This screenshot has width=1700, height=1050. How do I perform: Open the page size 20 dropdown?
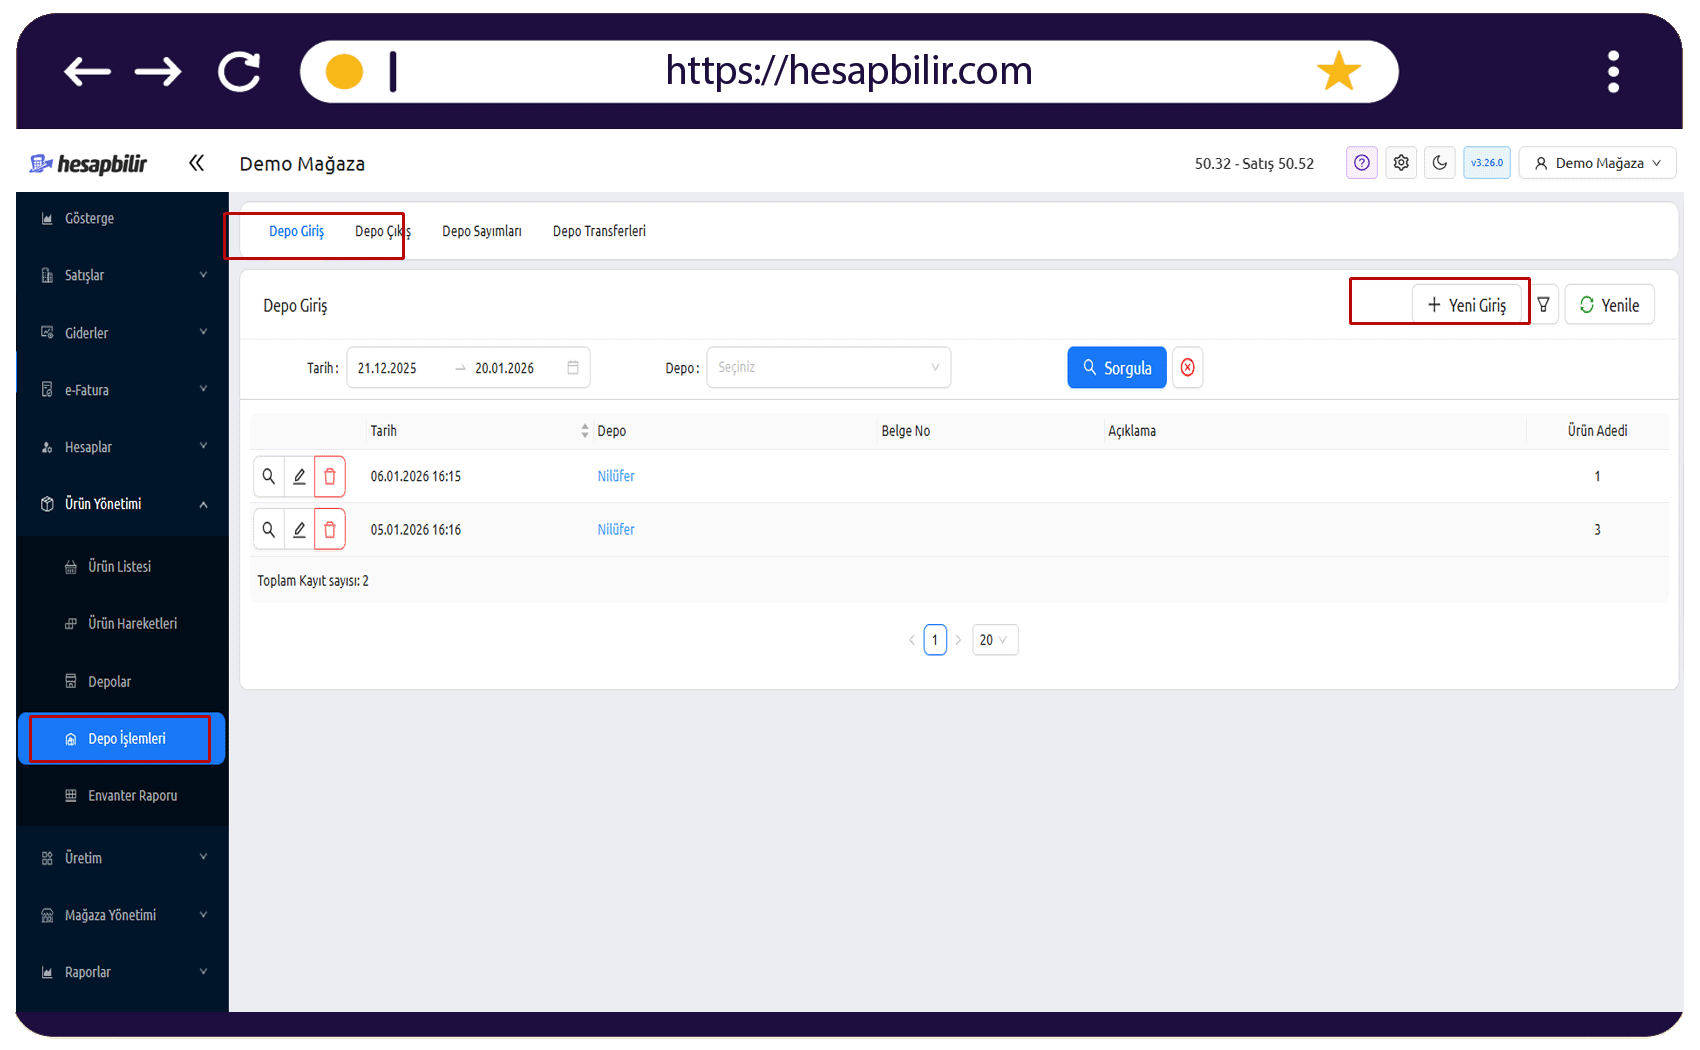(x=994, y=640)
